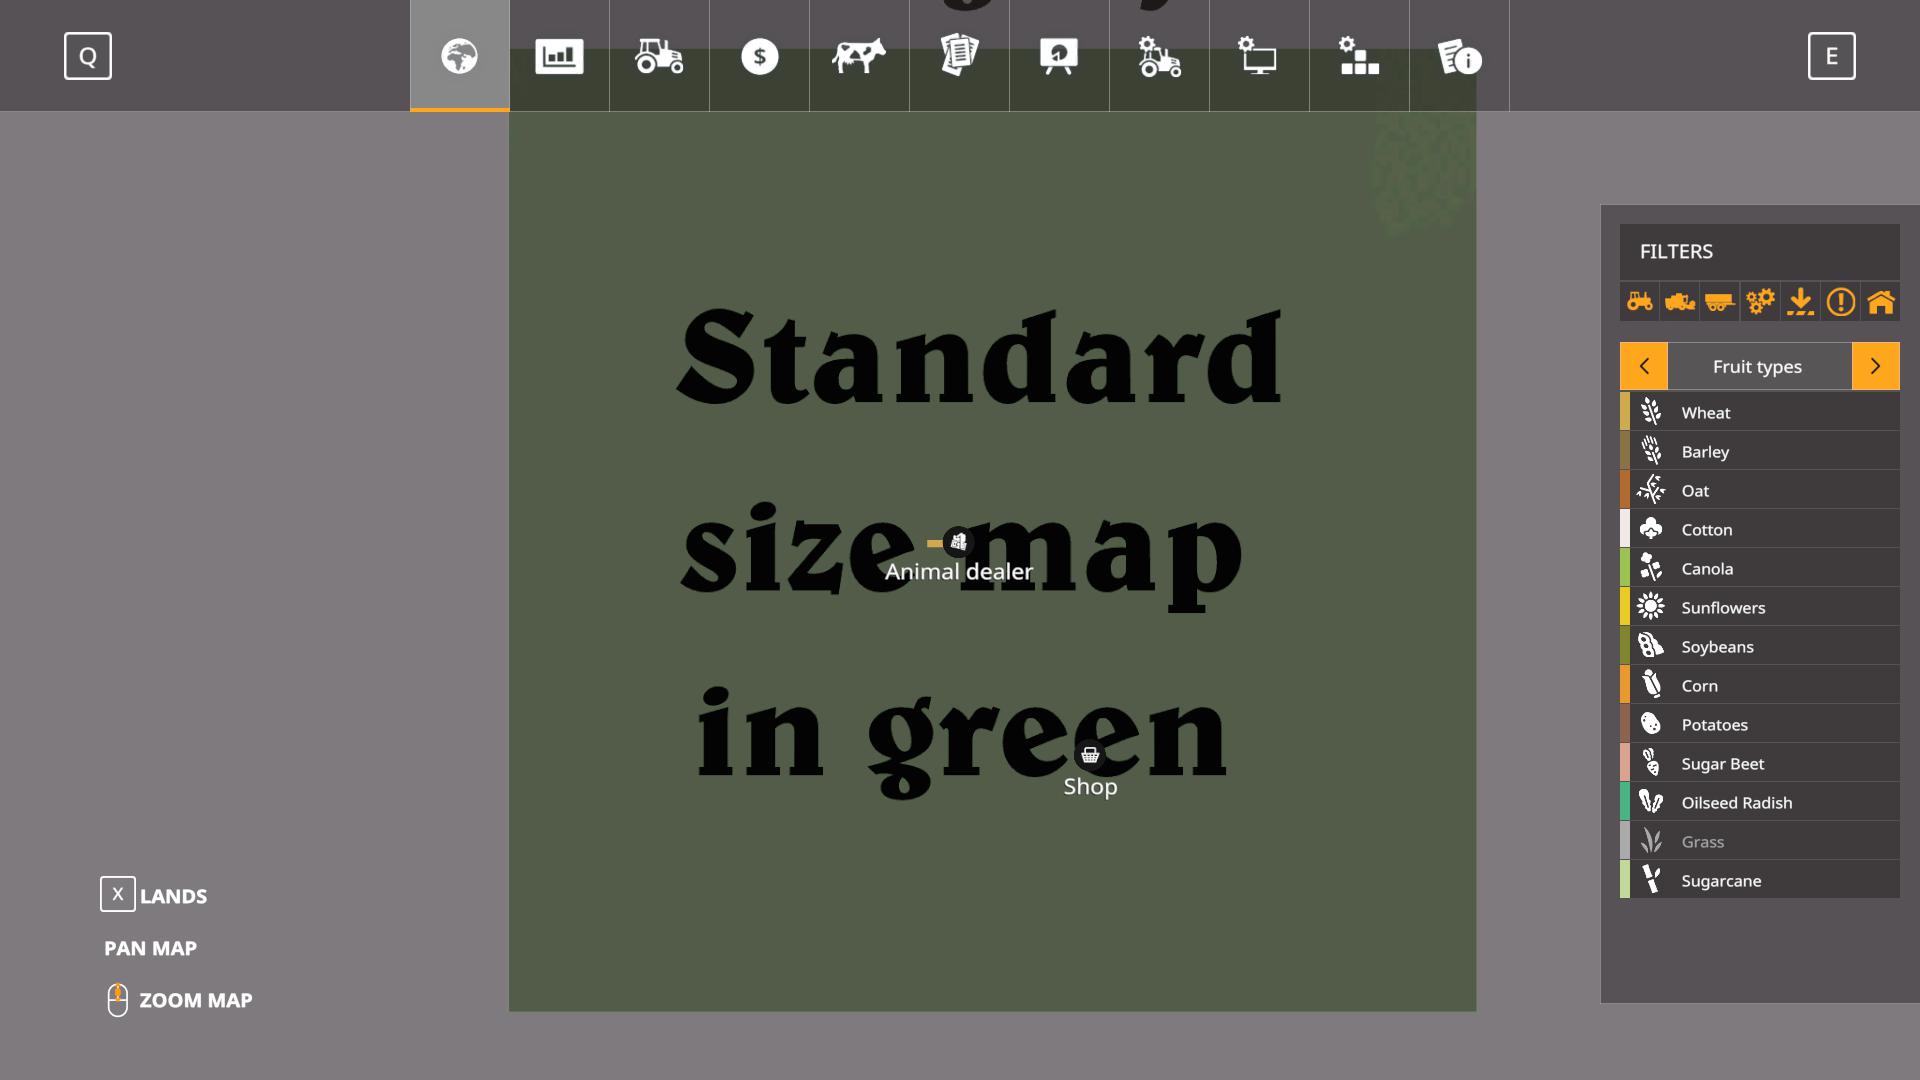Image resolution: width=1920 pixels, height=1080 pixels.
Task: Select the Sugarcane row label
Action: 1721,881
